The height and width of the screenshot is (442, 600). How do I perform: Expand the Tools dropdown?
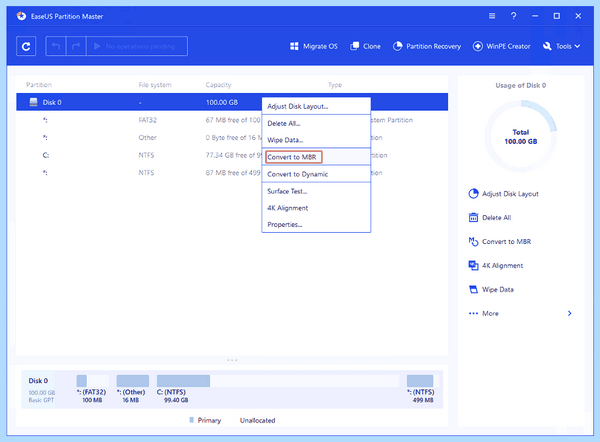(561, 46)
